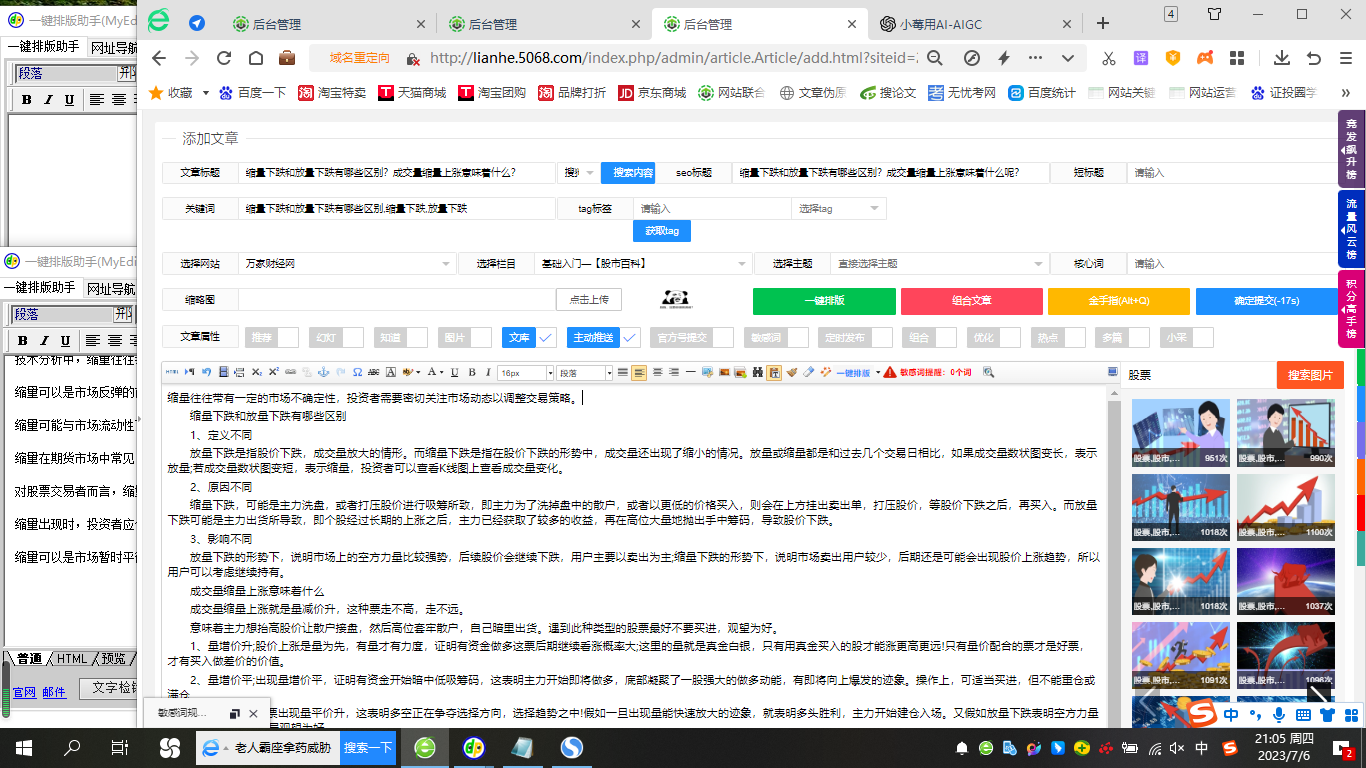
Task: Select the underline tool
Action: pyautogui.click(x=452, y=372)
